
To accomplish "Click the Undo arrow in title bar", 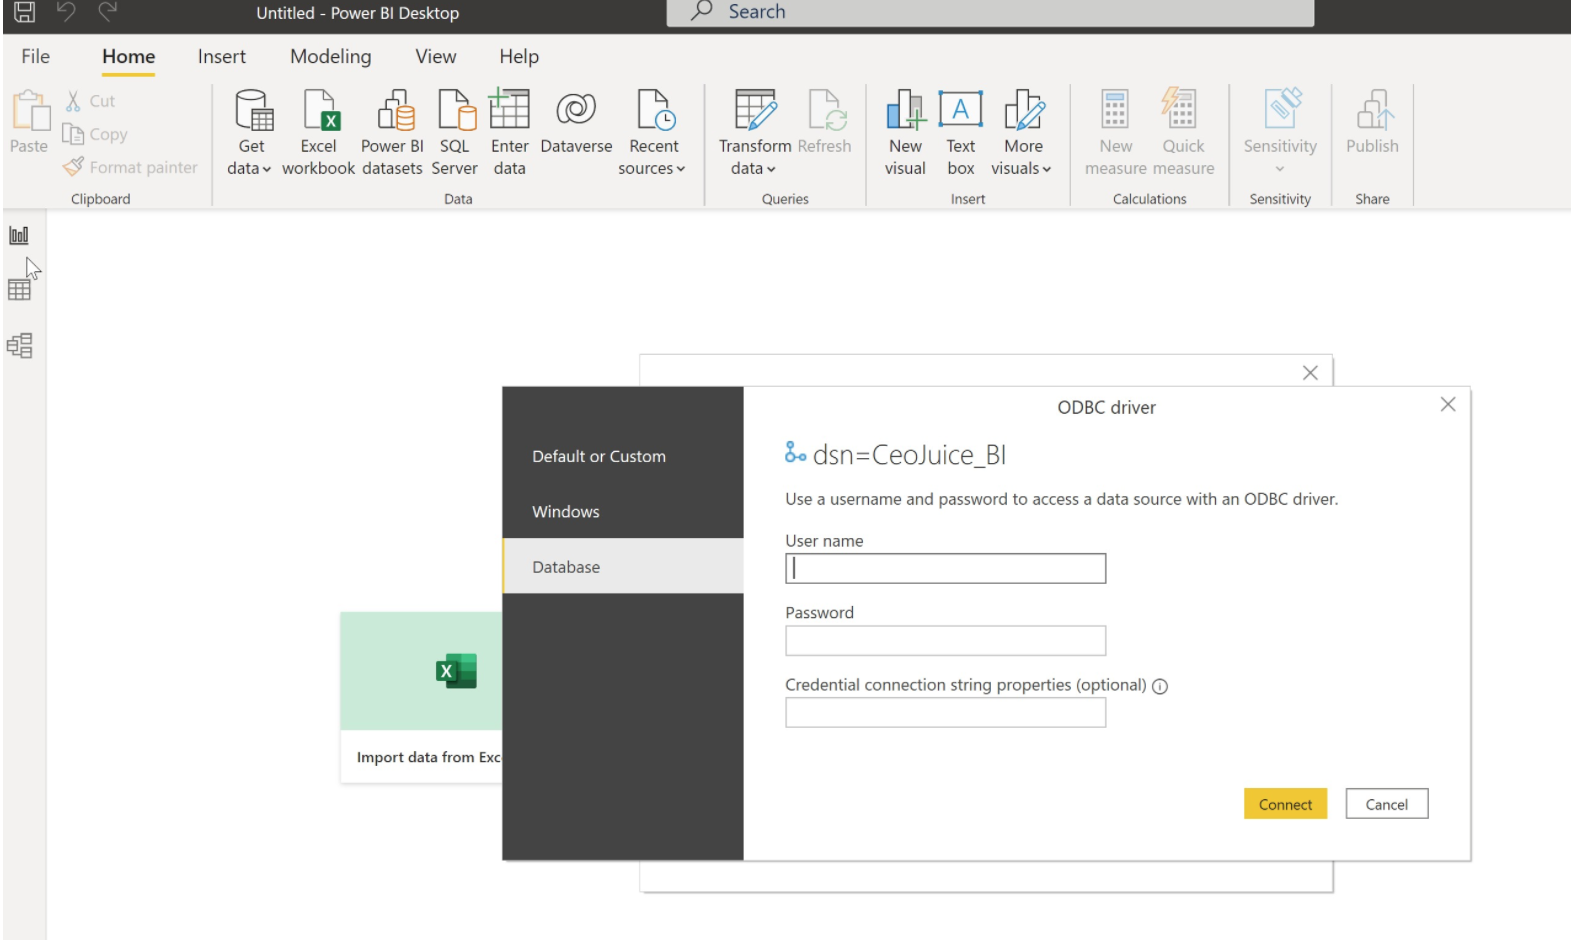I will click(66, 12).
